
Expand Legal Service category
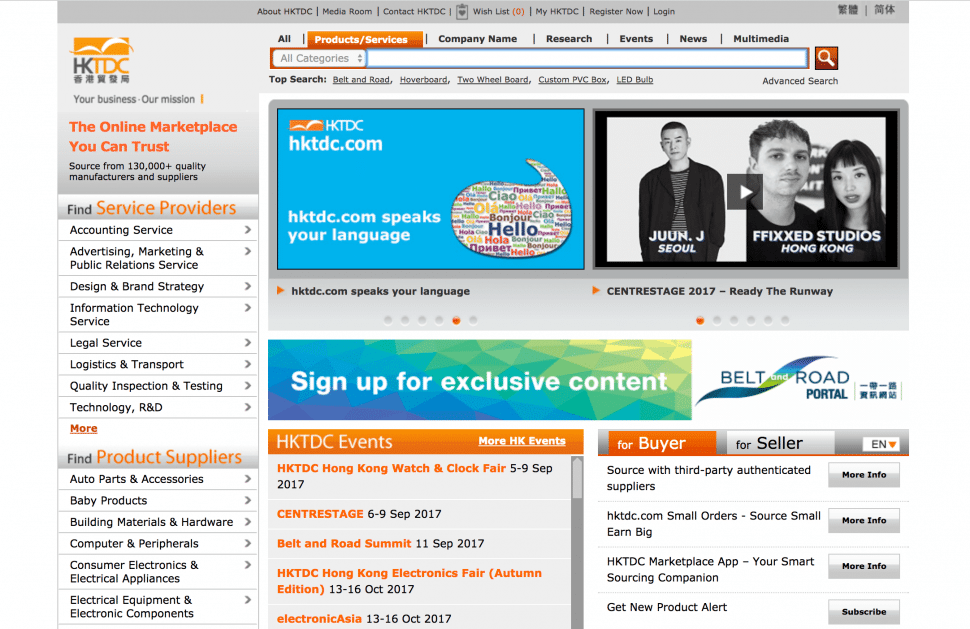[x=158, y=343]
